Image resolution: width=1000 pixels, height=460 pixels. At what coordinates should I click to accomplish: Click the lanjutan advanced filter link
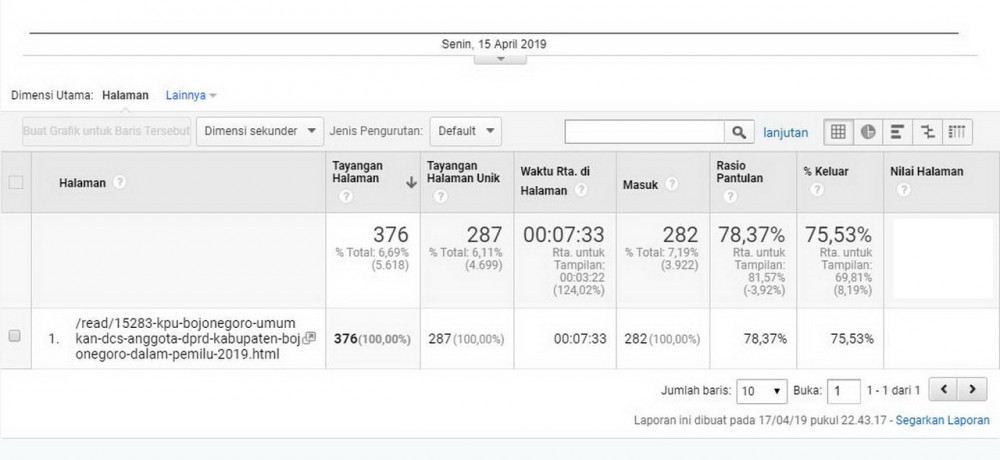pos(785,131)
